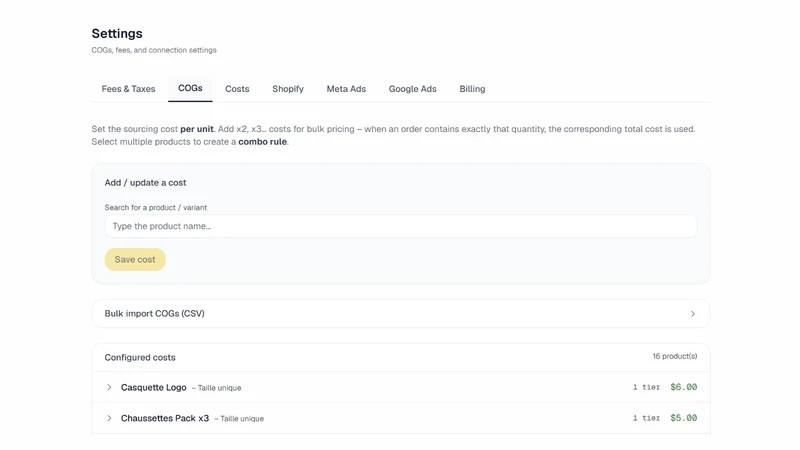Image resolution: width=800 pixels, height=450 pixels.
Task: Click Taille unique variant of Casquette Logo
Action: [219, 388]
